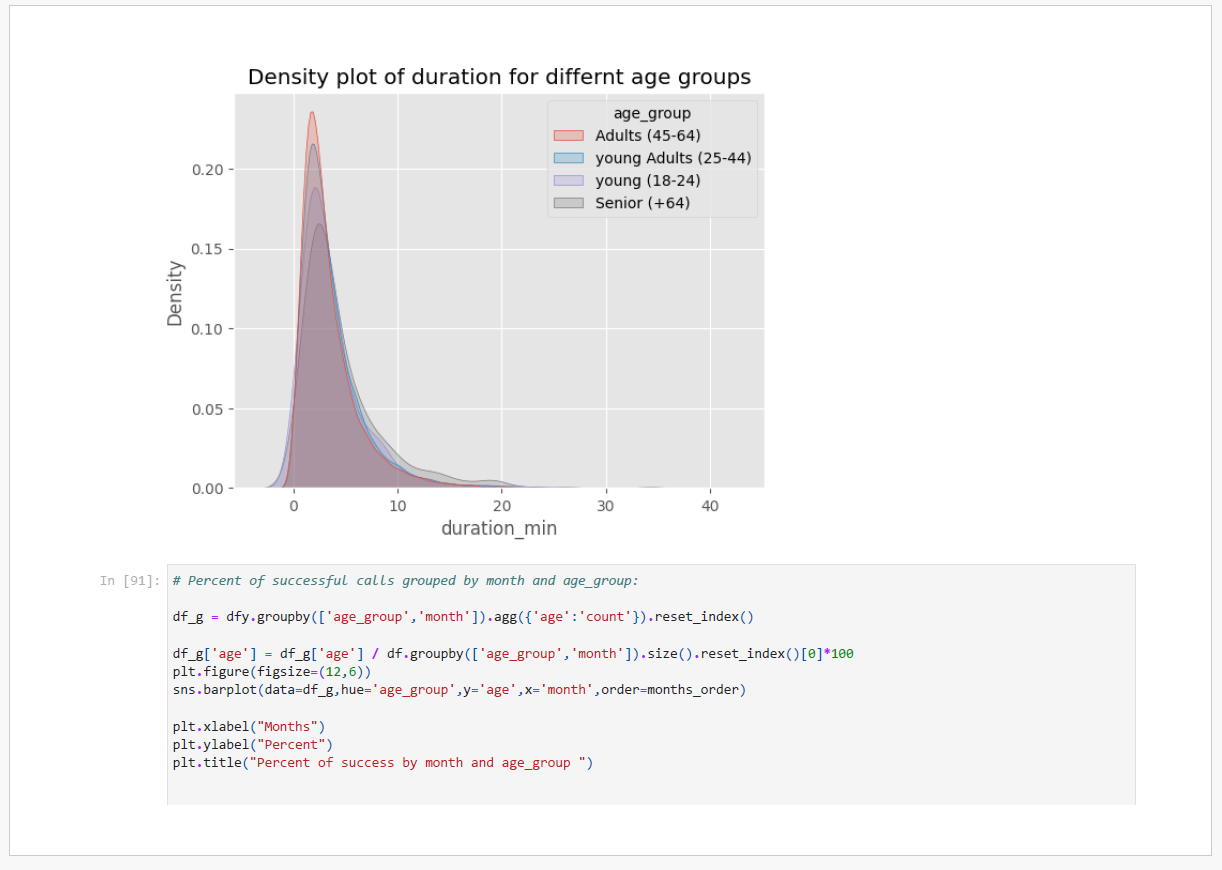Screen dimensions: 1222x870
Task: Click the age_group legend title
Action: (x=652, y=114)
